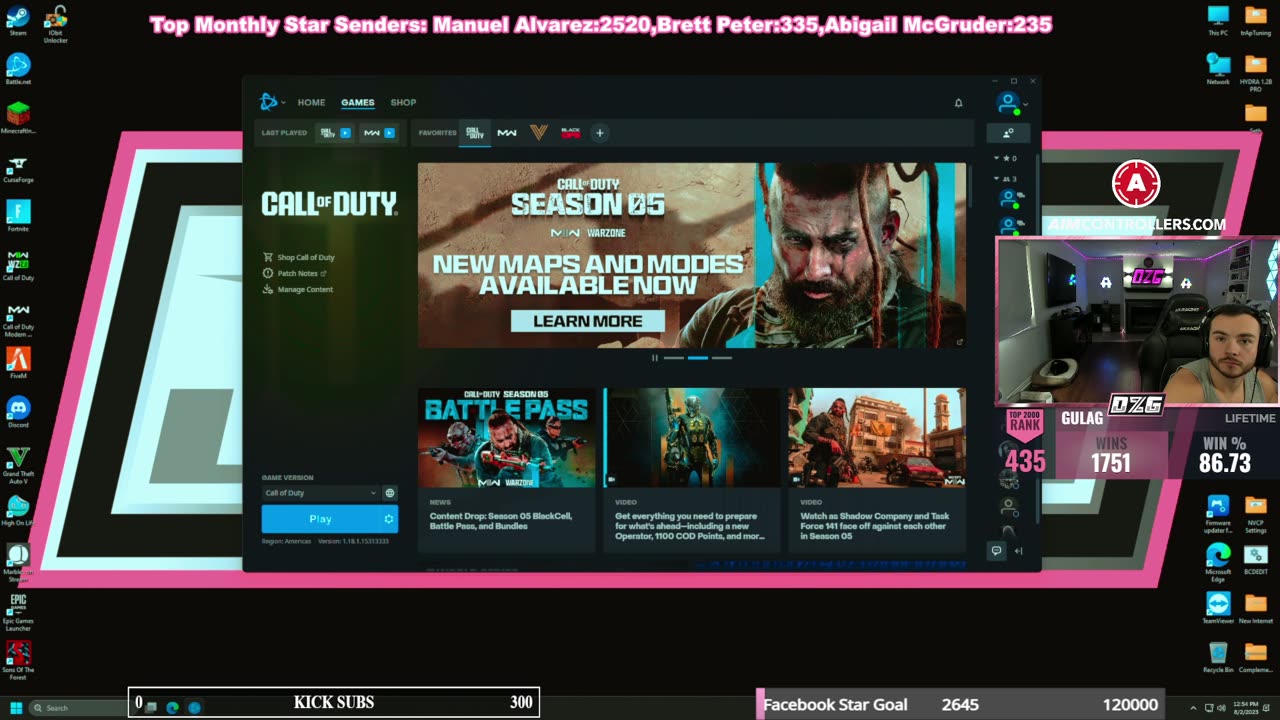The height and width of the screenshot is (720, 1280).
Task: Open Manage Content link
Action: (297, 289)
